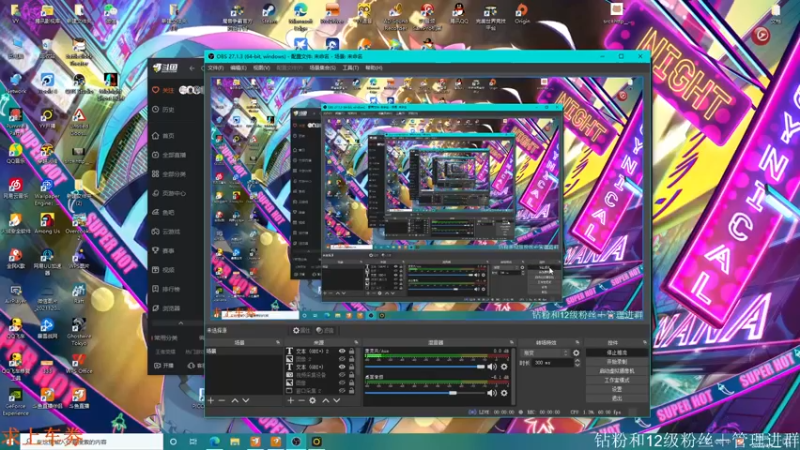The width and height of the screenshot is (800, 450).
Task: Open the scene transition settings gear
Action: (576, 353)
